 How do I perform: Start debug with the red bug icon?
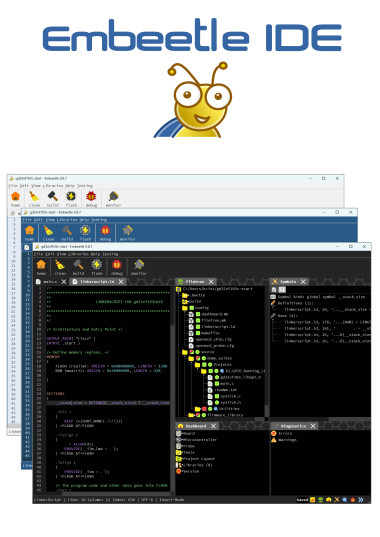pyautogui.click(x=117, y=264)
